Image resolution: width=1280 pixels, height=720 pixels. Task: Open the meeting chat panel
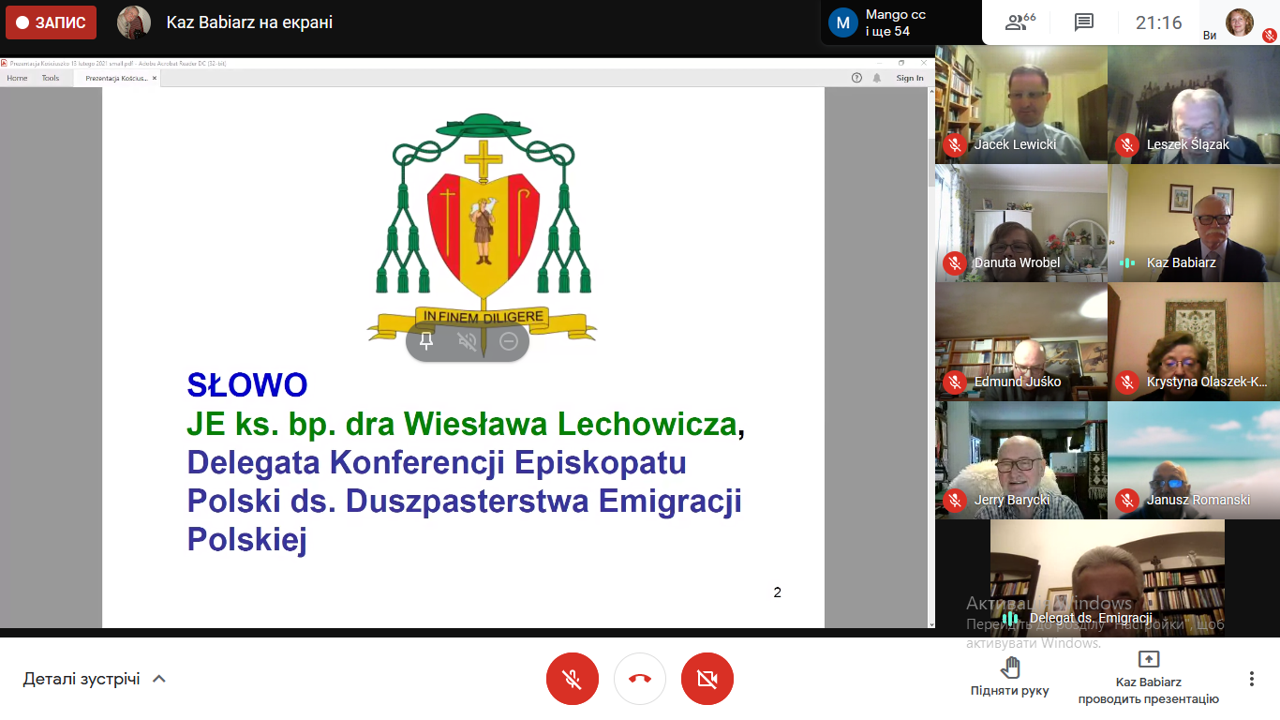pos(1084,23)
